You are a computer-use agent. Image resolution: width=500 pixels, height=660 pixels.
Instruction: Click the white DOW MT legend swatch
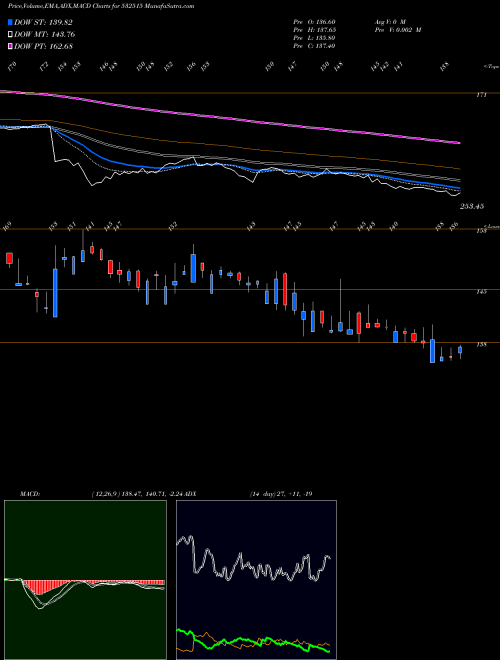[x=10, y=34]
